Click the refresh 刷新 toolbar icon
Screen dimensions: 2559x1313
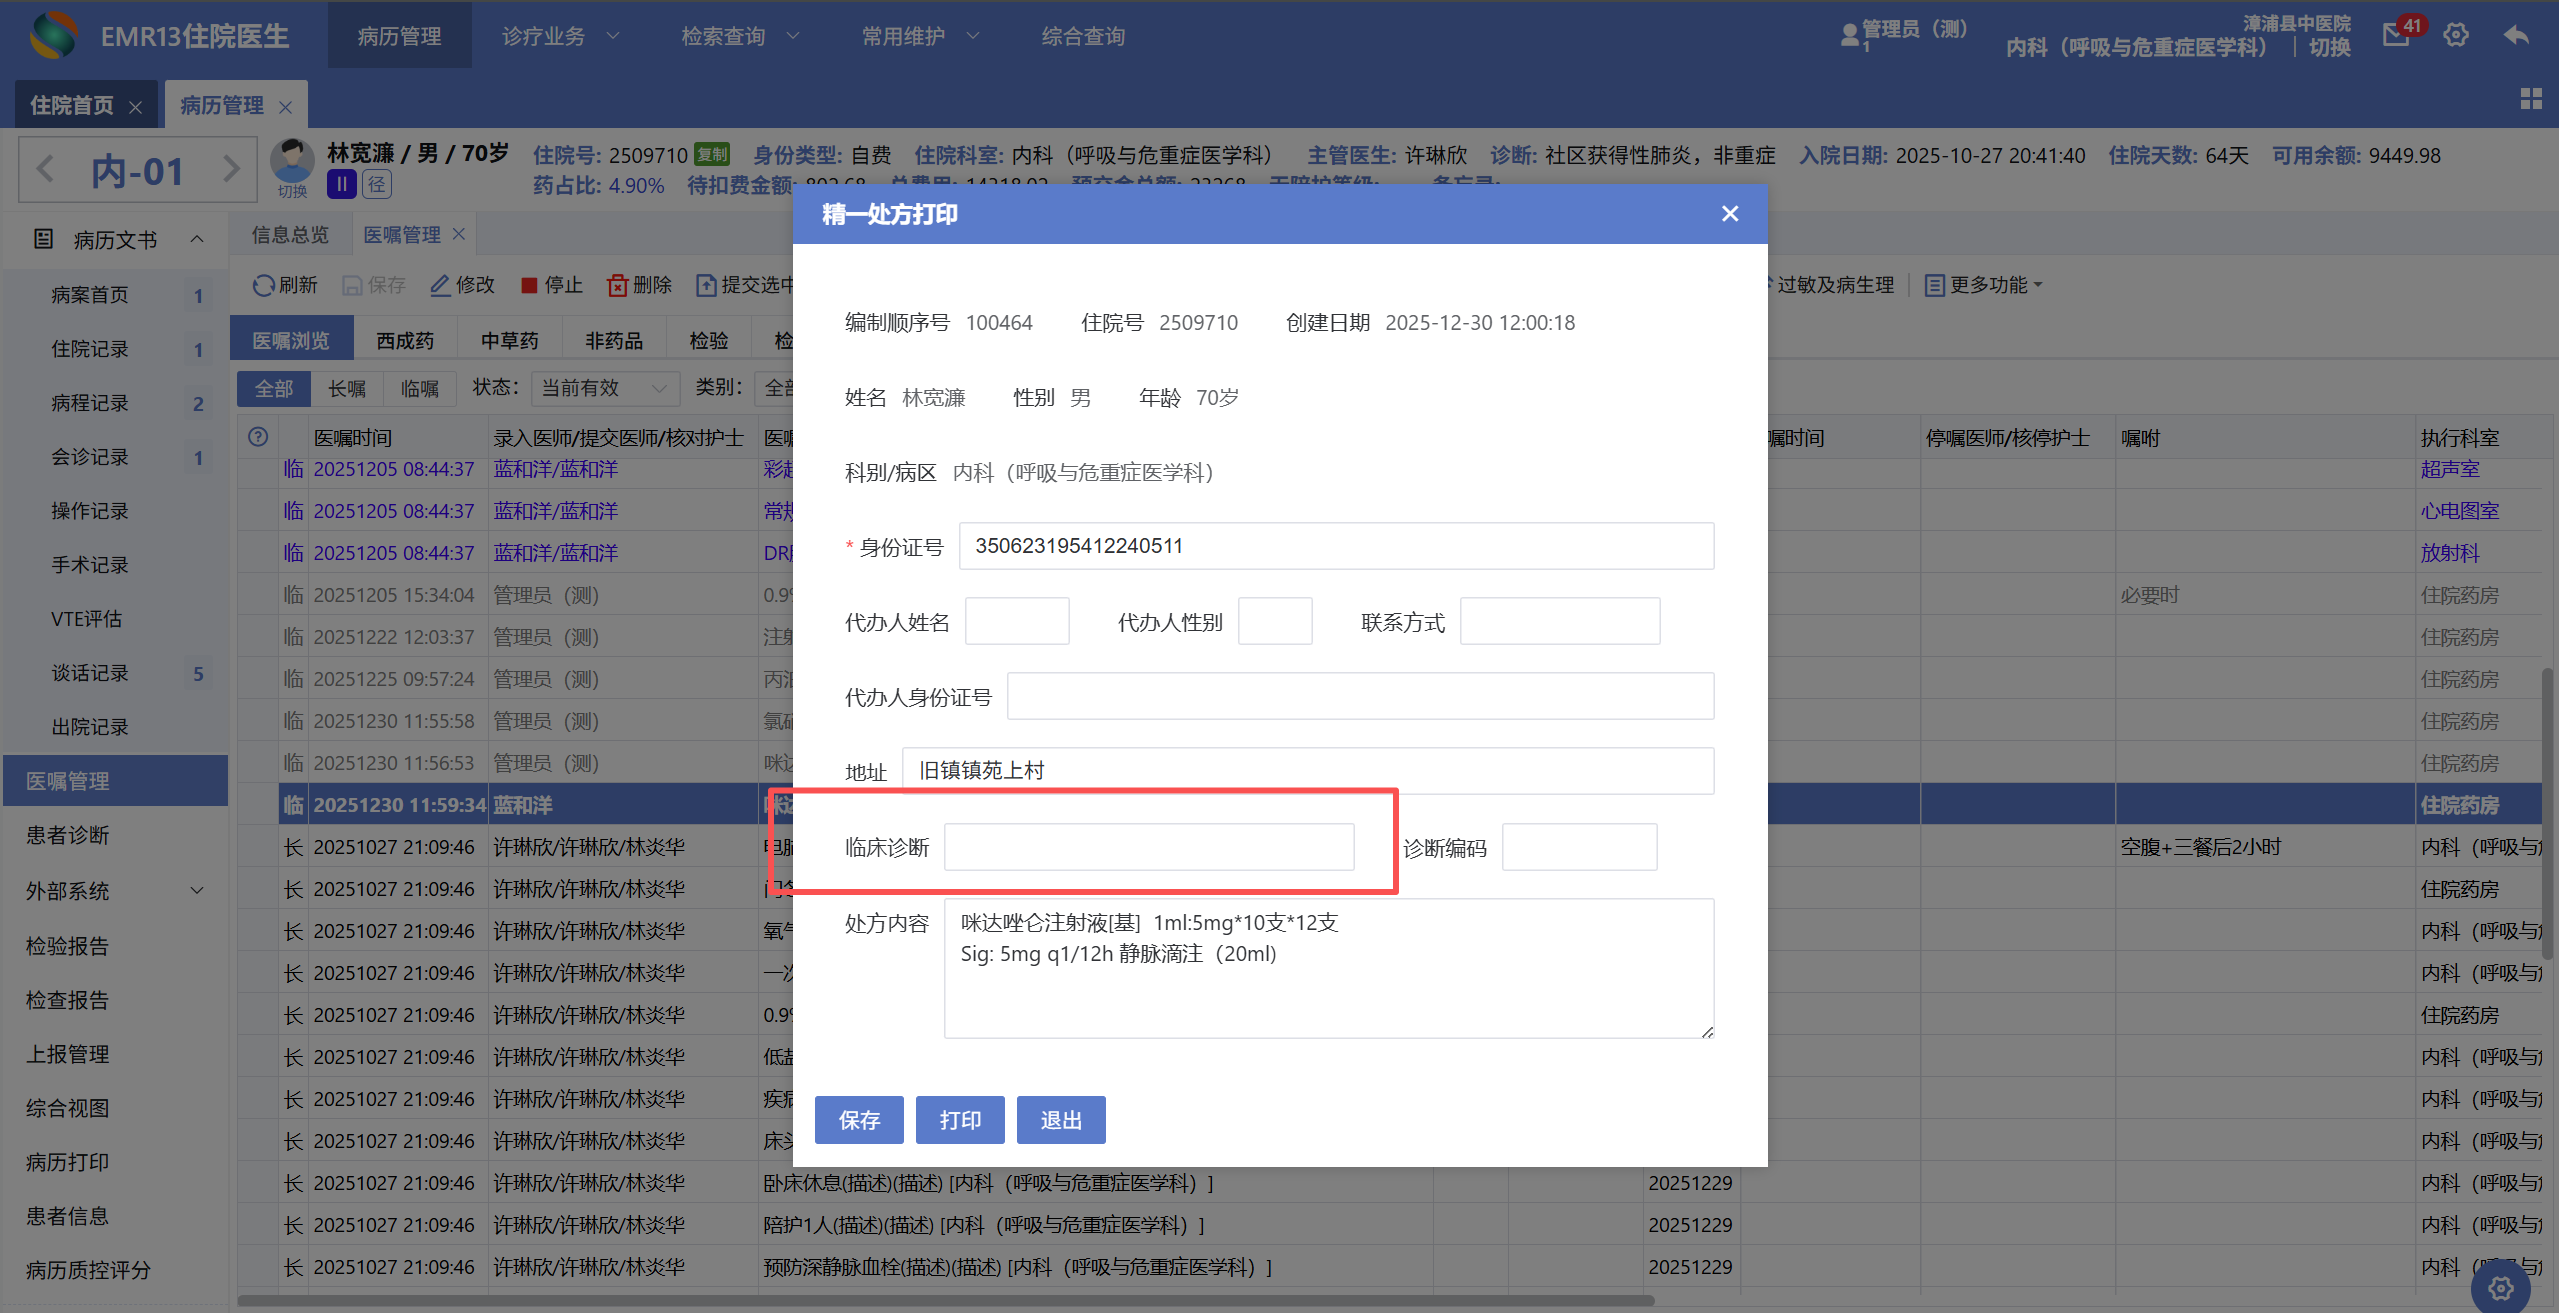coord(263,285)
